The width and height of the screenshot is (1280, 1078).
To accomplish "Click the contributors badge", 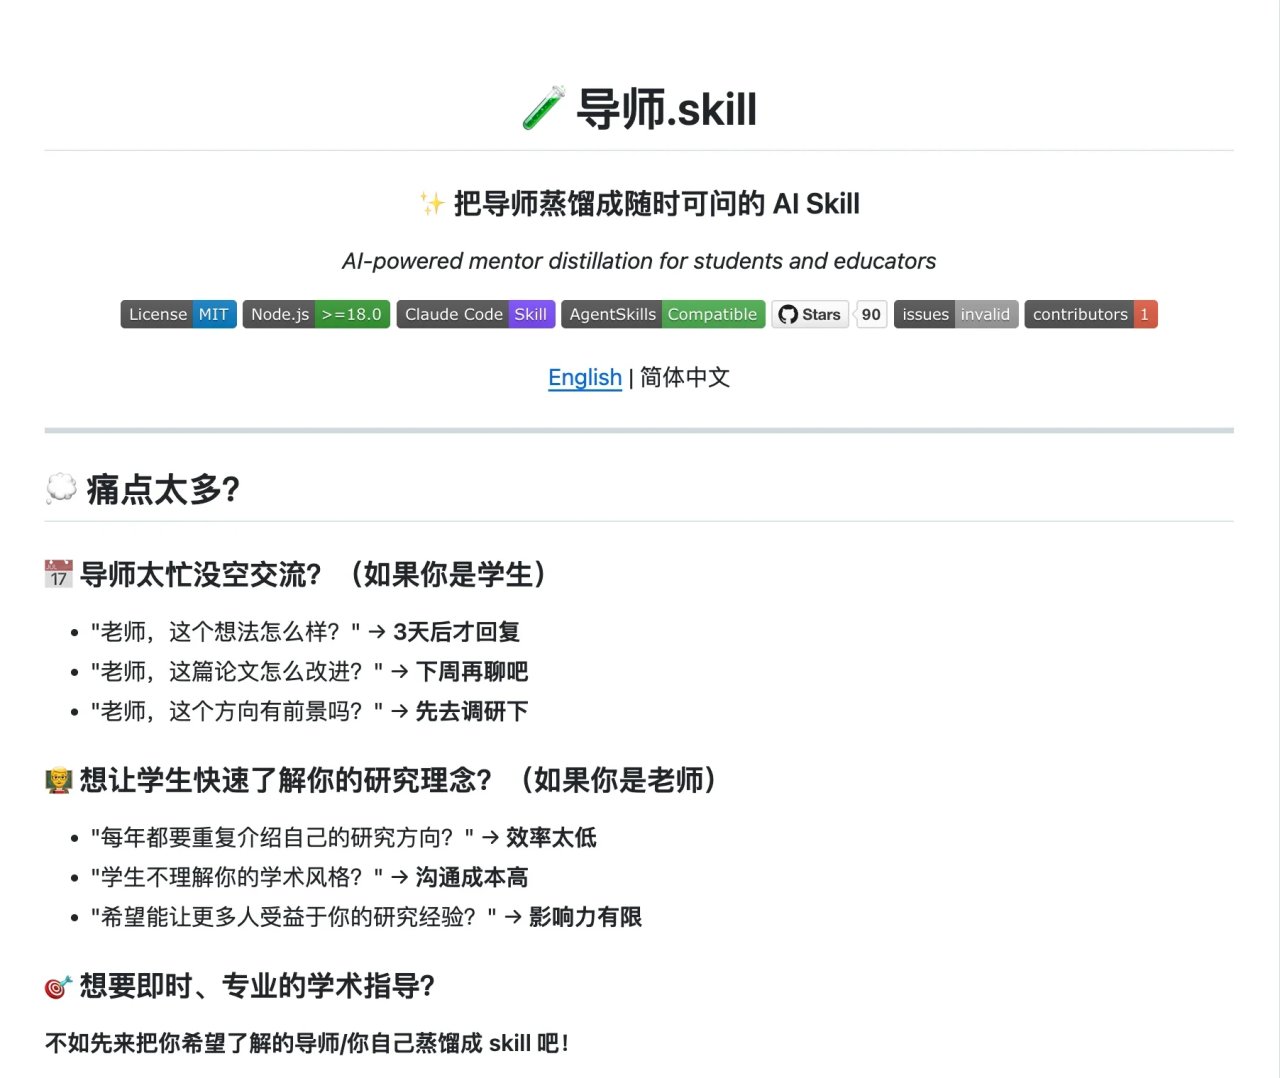I will (1091, 314).
